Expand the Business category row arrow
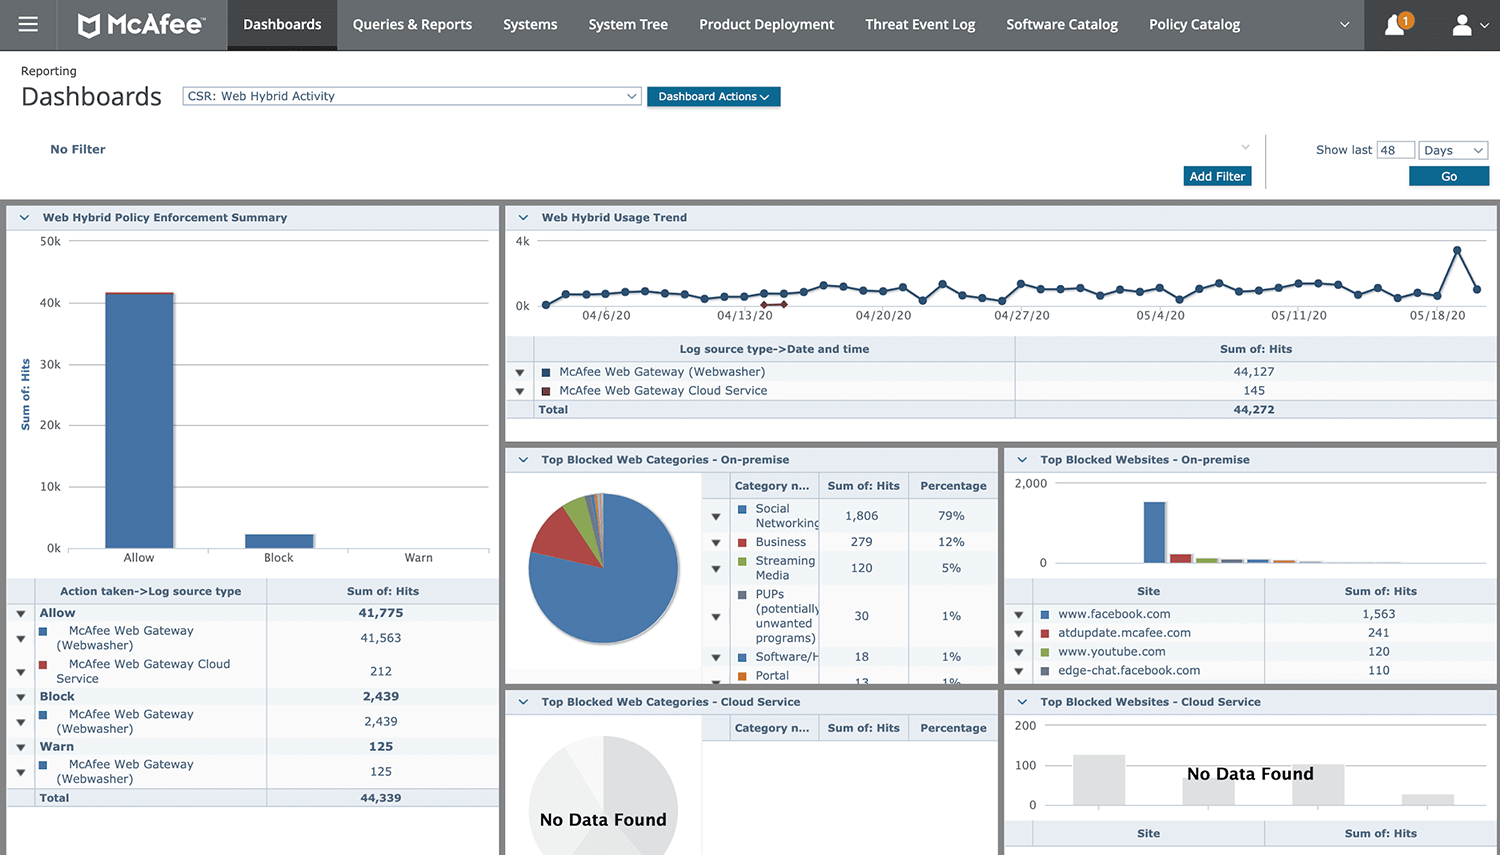This screenshot has width=1500, height=855. point(716,543)
